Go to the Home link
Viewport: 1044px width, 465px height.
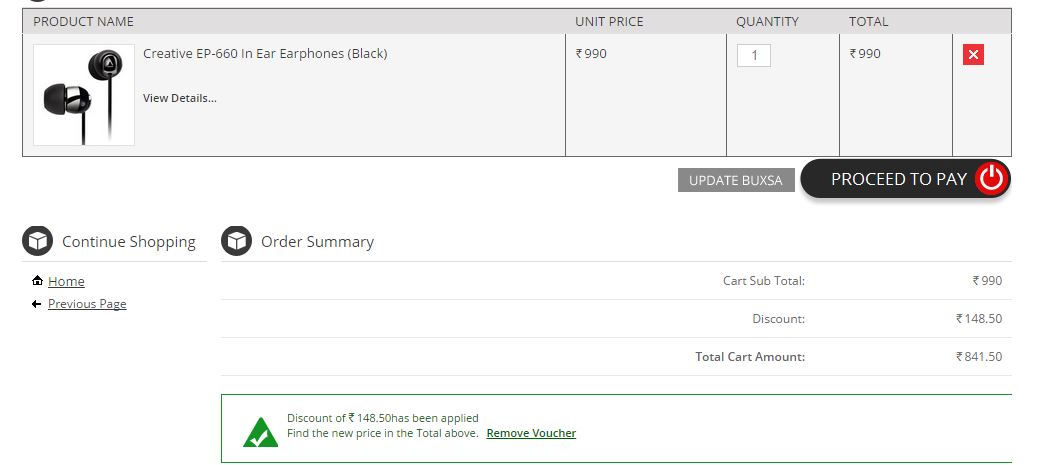[66, 282]
